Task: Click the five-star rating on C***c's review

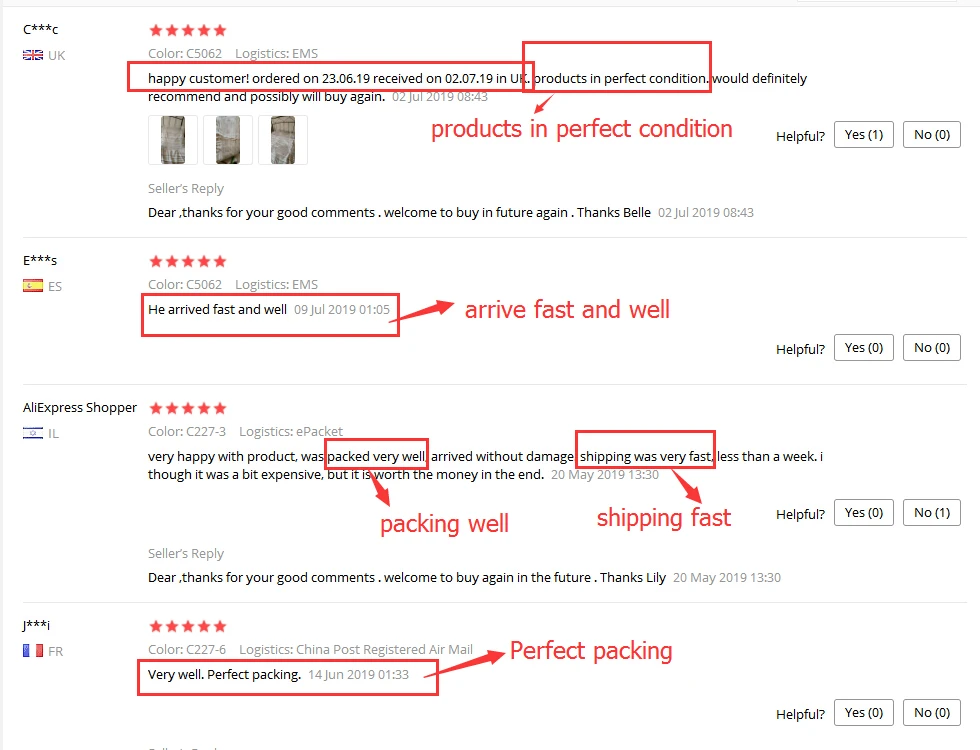Action: (188, 30)
